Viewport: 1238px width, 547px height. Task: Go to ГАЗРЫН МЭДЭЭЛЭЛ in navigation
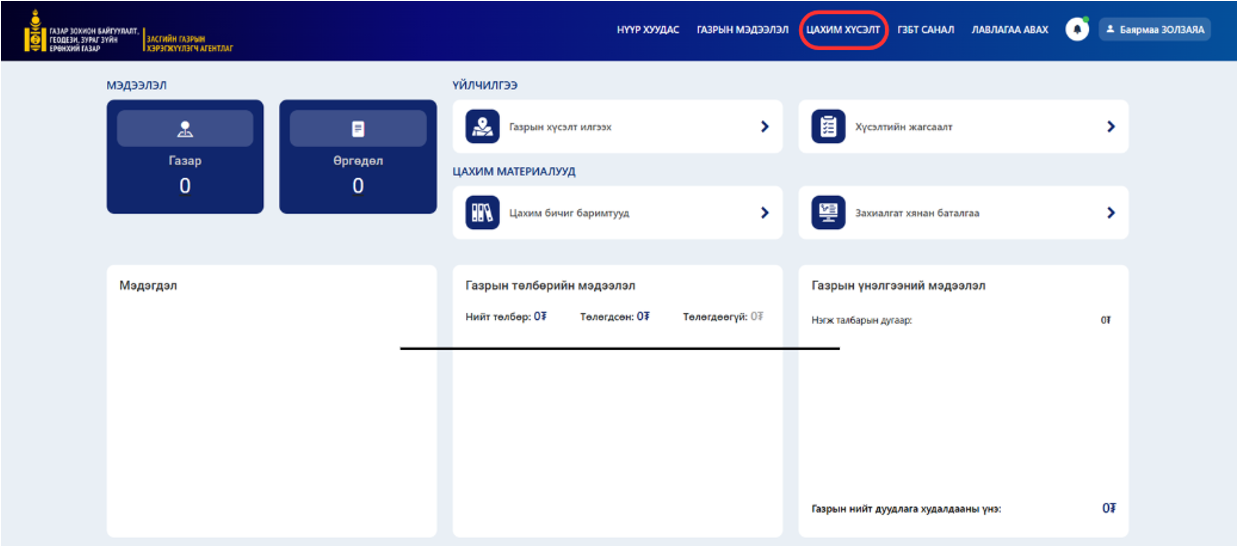742,30
